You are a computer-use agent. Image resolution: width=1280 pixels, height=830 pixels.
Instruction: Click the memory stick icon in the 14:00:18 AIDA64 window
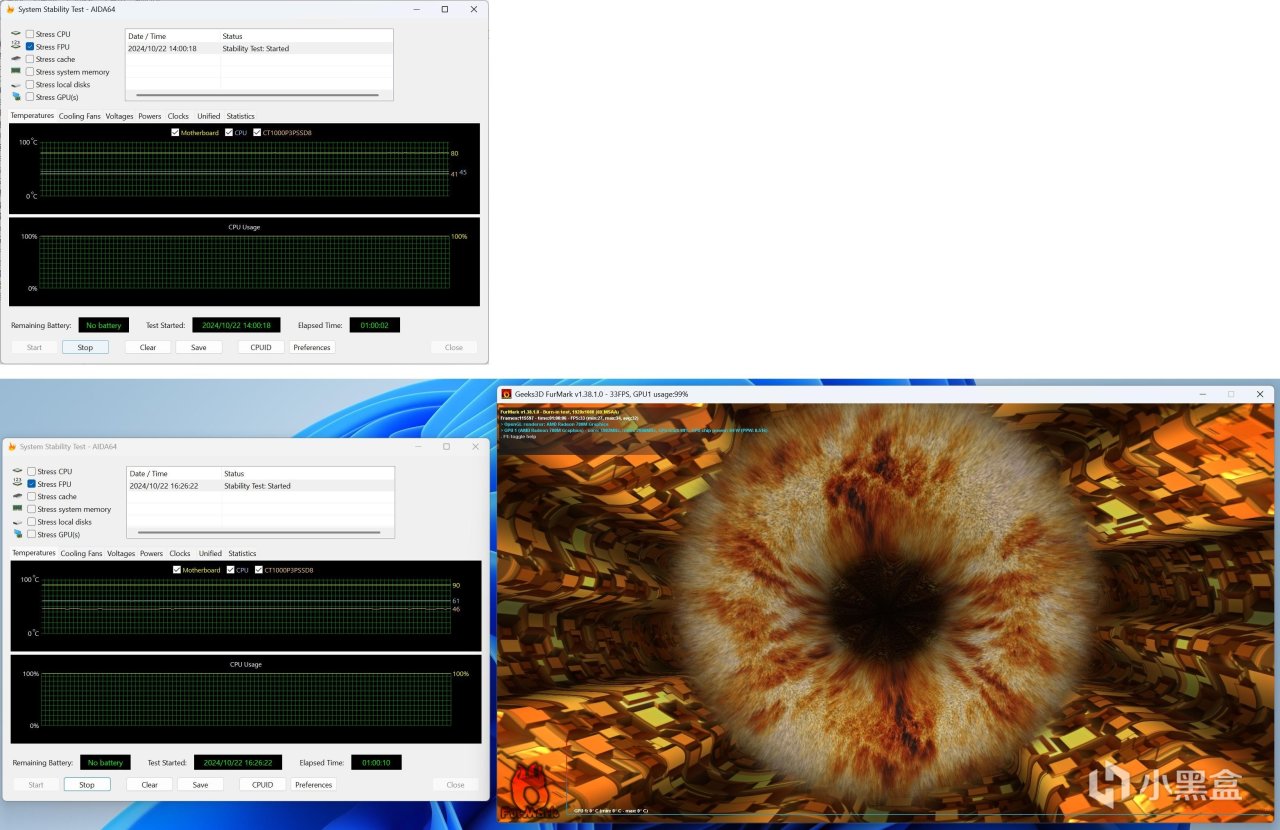pyautogui.click(x=16, y=72)
